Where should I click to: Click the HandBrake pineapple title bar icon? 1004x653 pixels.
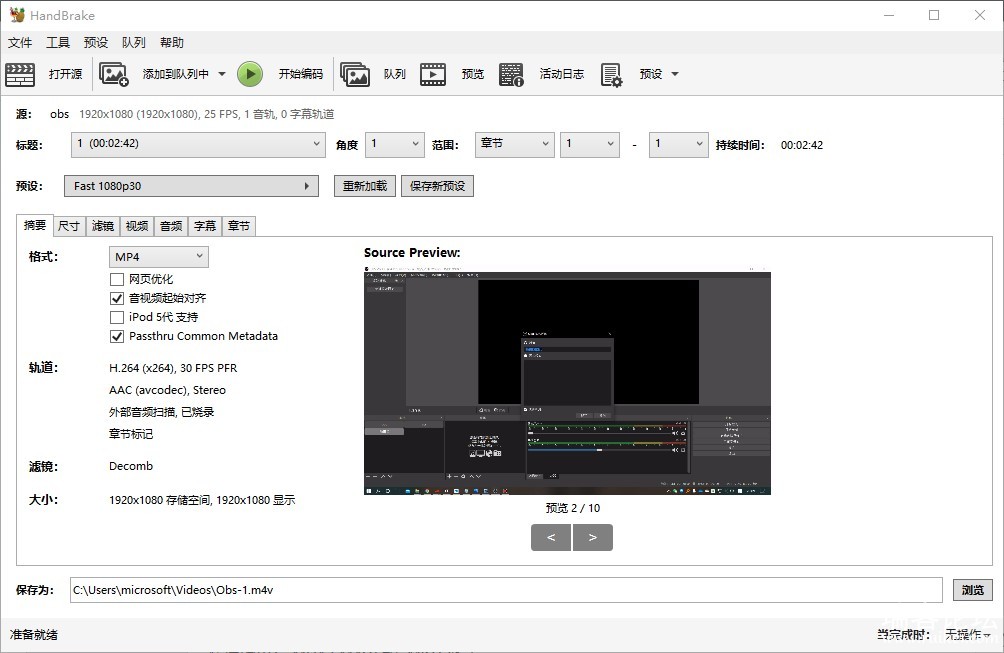click(x=17, y=15)
